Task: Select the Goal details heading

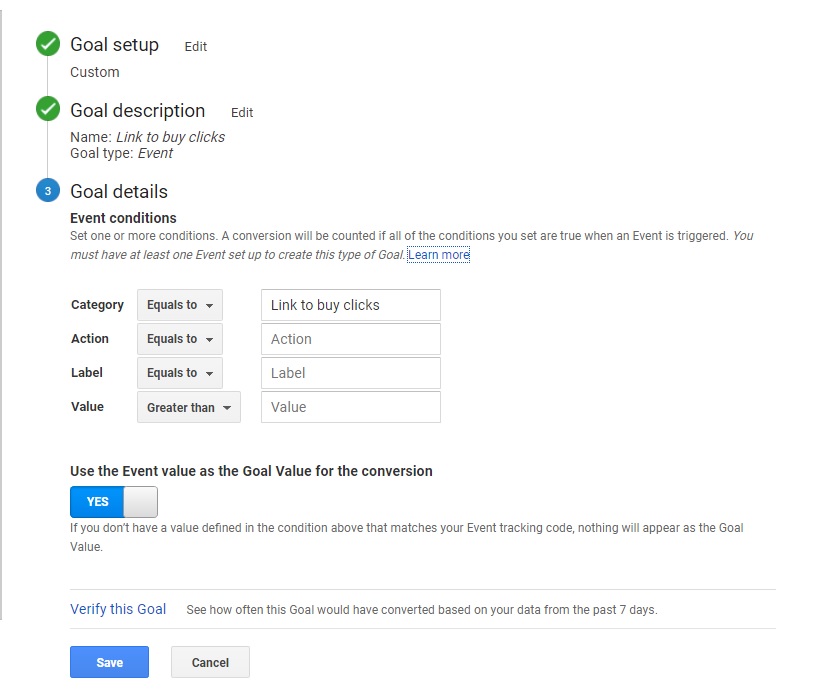Action: click(119, 192)
